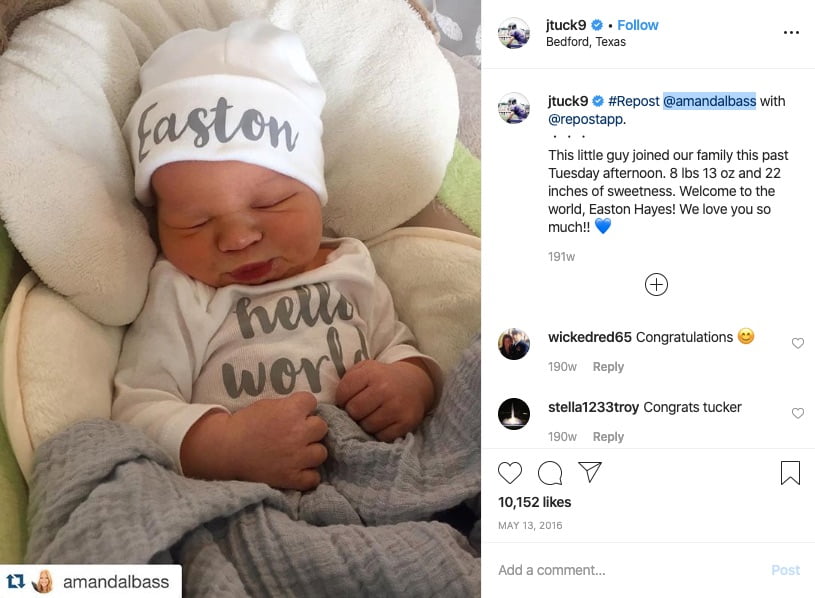Open the jtuck9 header profile picture
The width and height of the screenshot is (815, 598).
[x=514, y=33]
